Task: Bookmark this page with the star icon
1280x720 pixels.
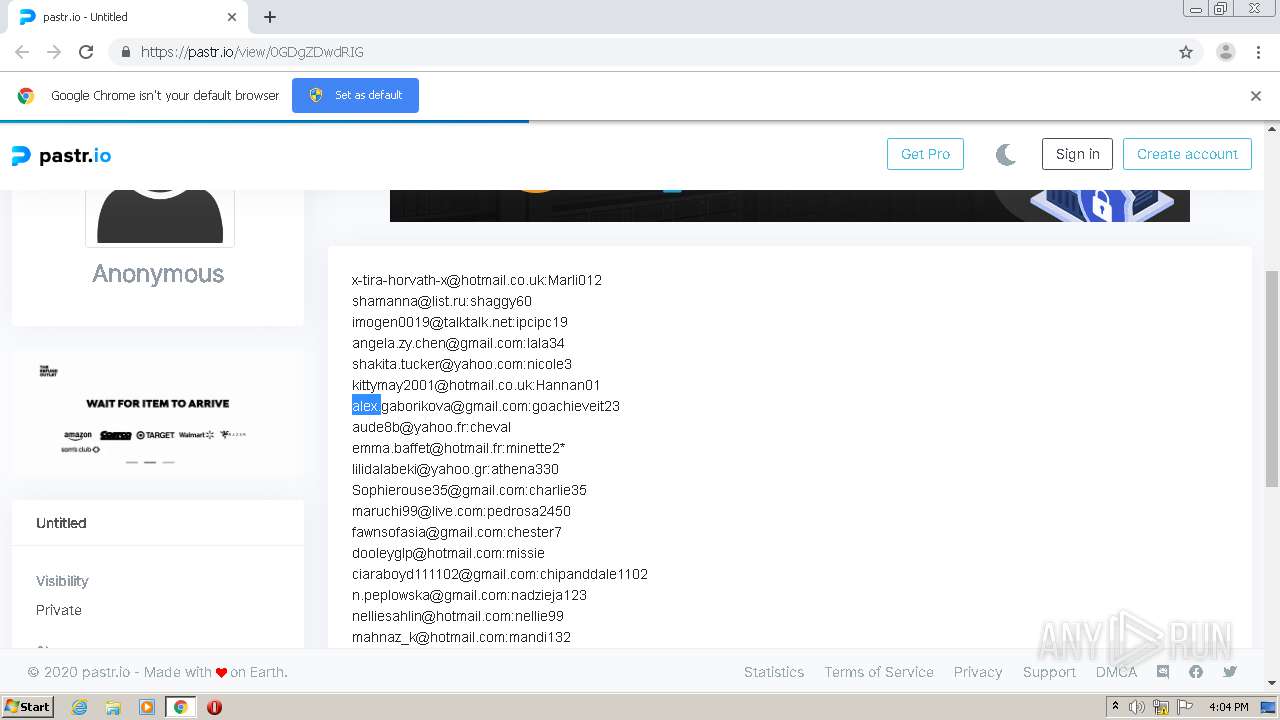Action: click(x=1186, y=52)
